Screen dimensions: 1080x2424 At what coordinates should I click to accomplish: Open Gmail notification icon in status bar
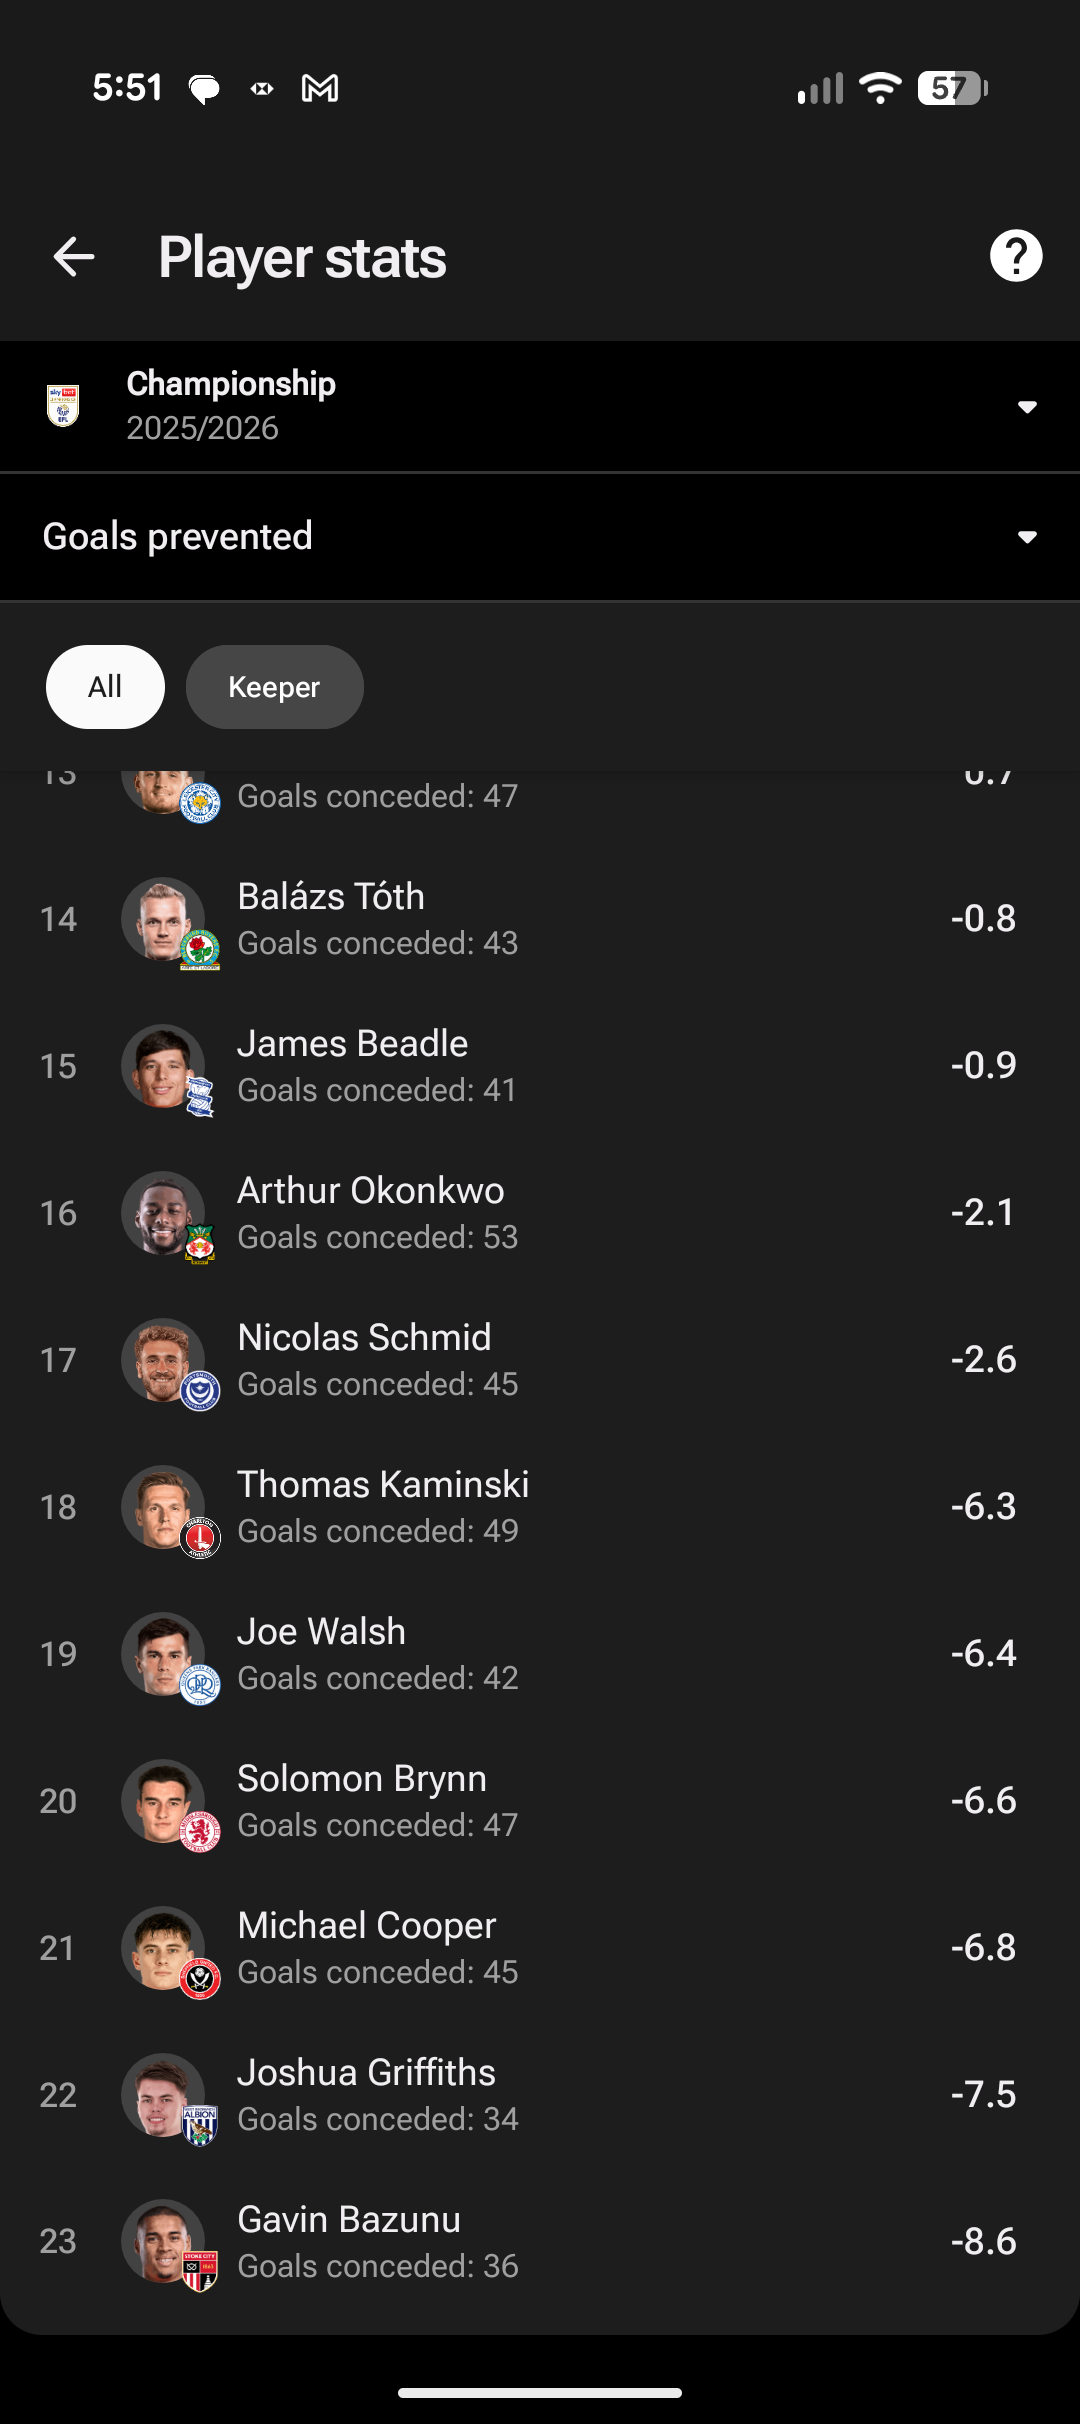pos(320,88)
